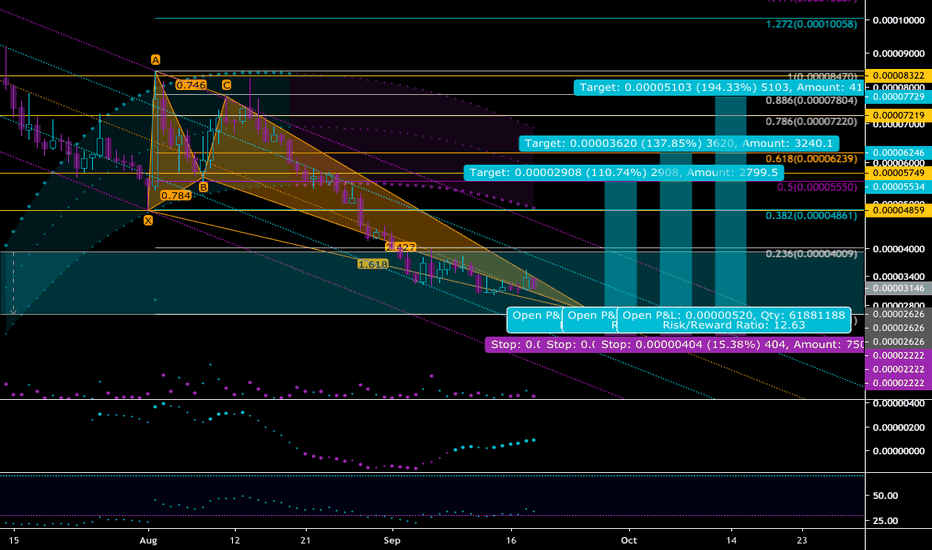Click the 0.746 retracement ratio label
The height and width of the screenshot is (550, 932).
191,85
